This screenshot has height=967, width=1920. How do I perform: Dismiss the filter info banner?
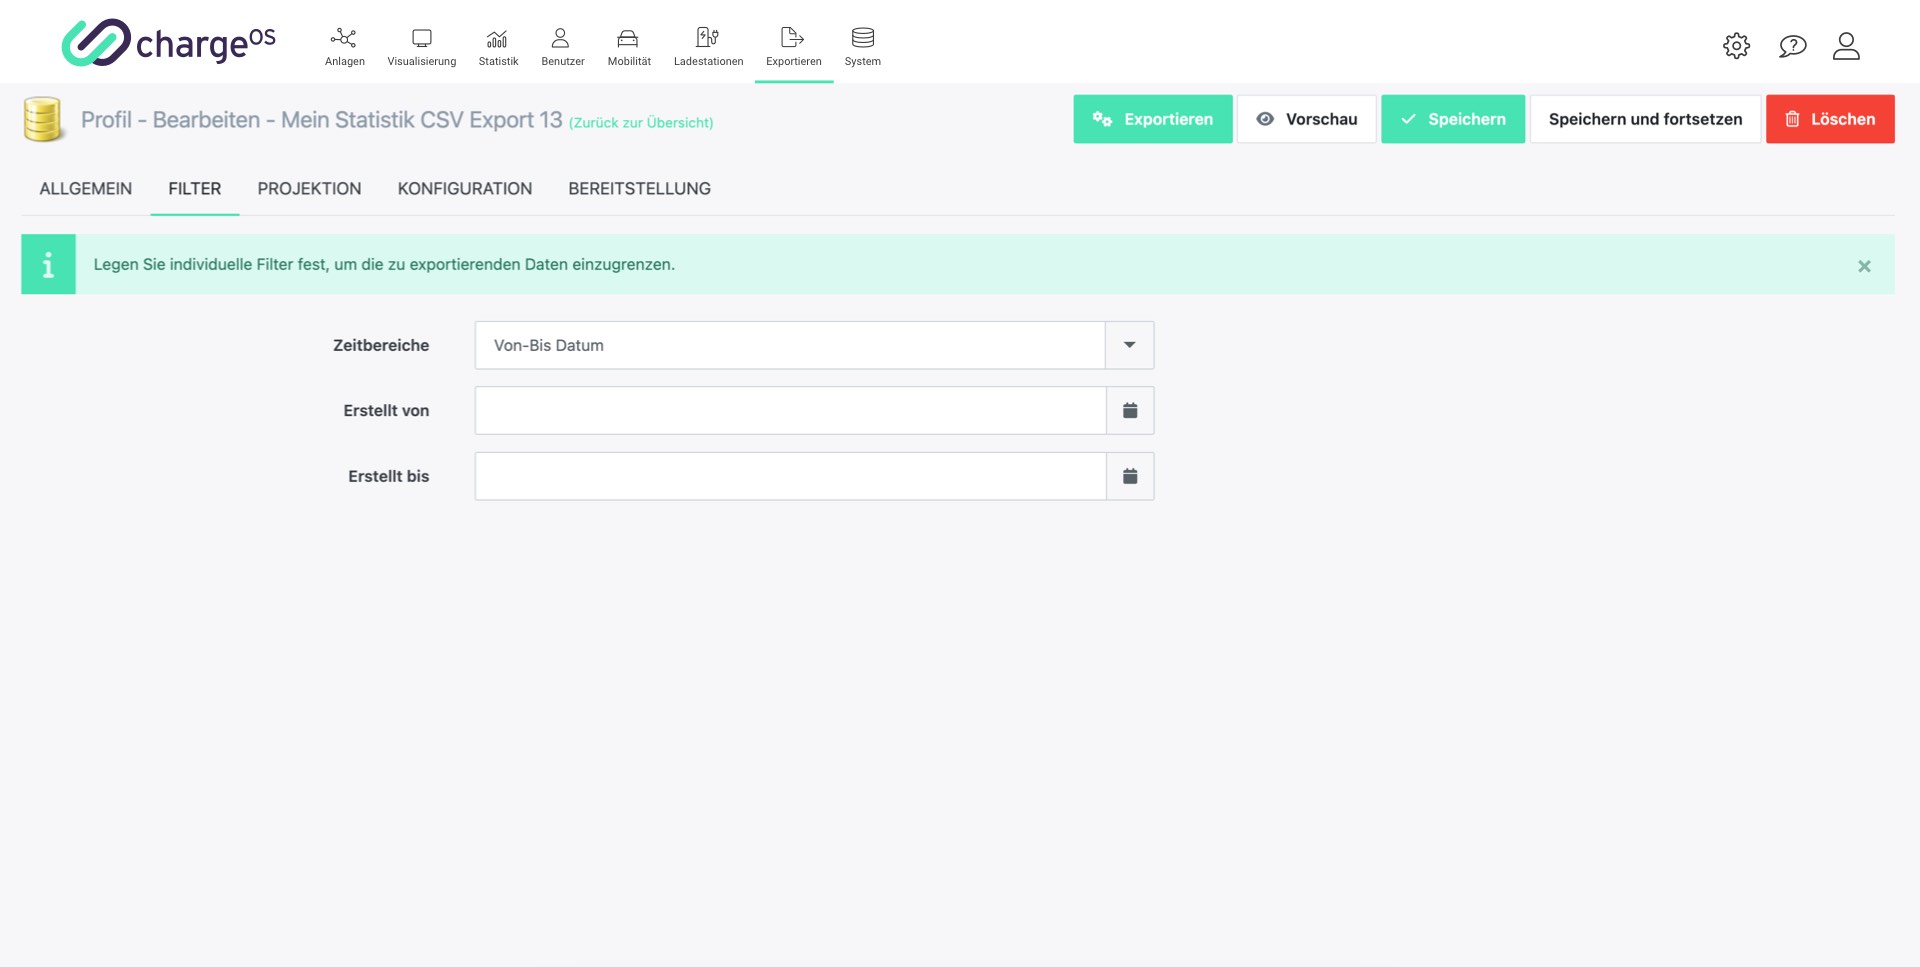point(1864,266)
